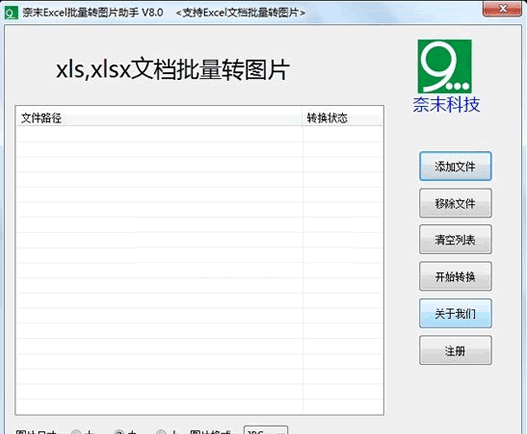Click the 文件路径 column header
This screenshot has height=434, width=527.
[x=160, y=118]
